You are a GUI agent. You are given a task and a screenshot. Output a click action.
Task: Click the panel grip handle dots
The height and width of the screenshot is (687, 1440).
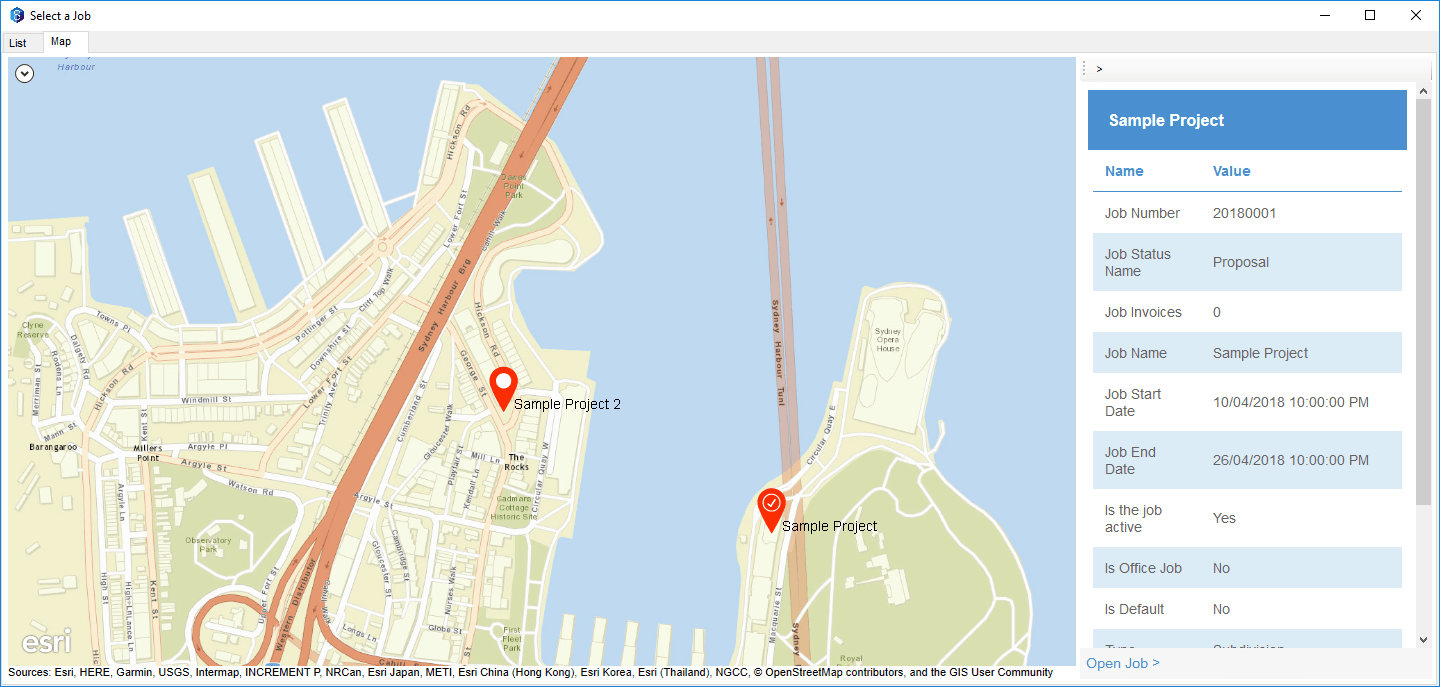coord(1084,69)
